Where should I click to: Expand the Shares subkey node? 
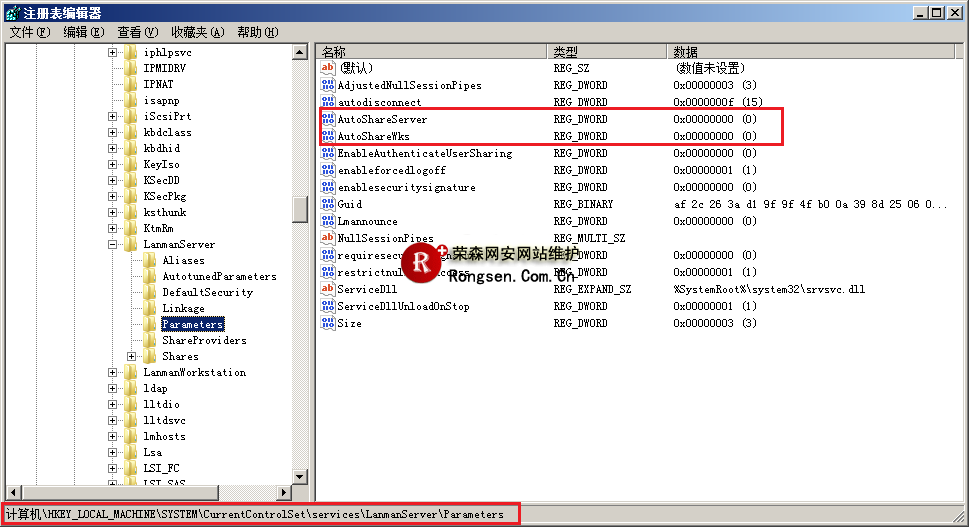pos(132,356)
